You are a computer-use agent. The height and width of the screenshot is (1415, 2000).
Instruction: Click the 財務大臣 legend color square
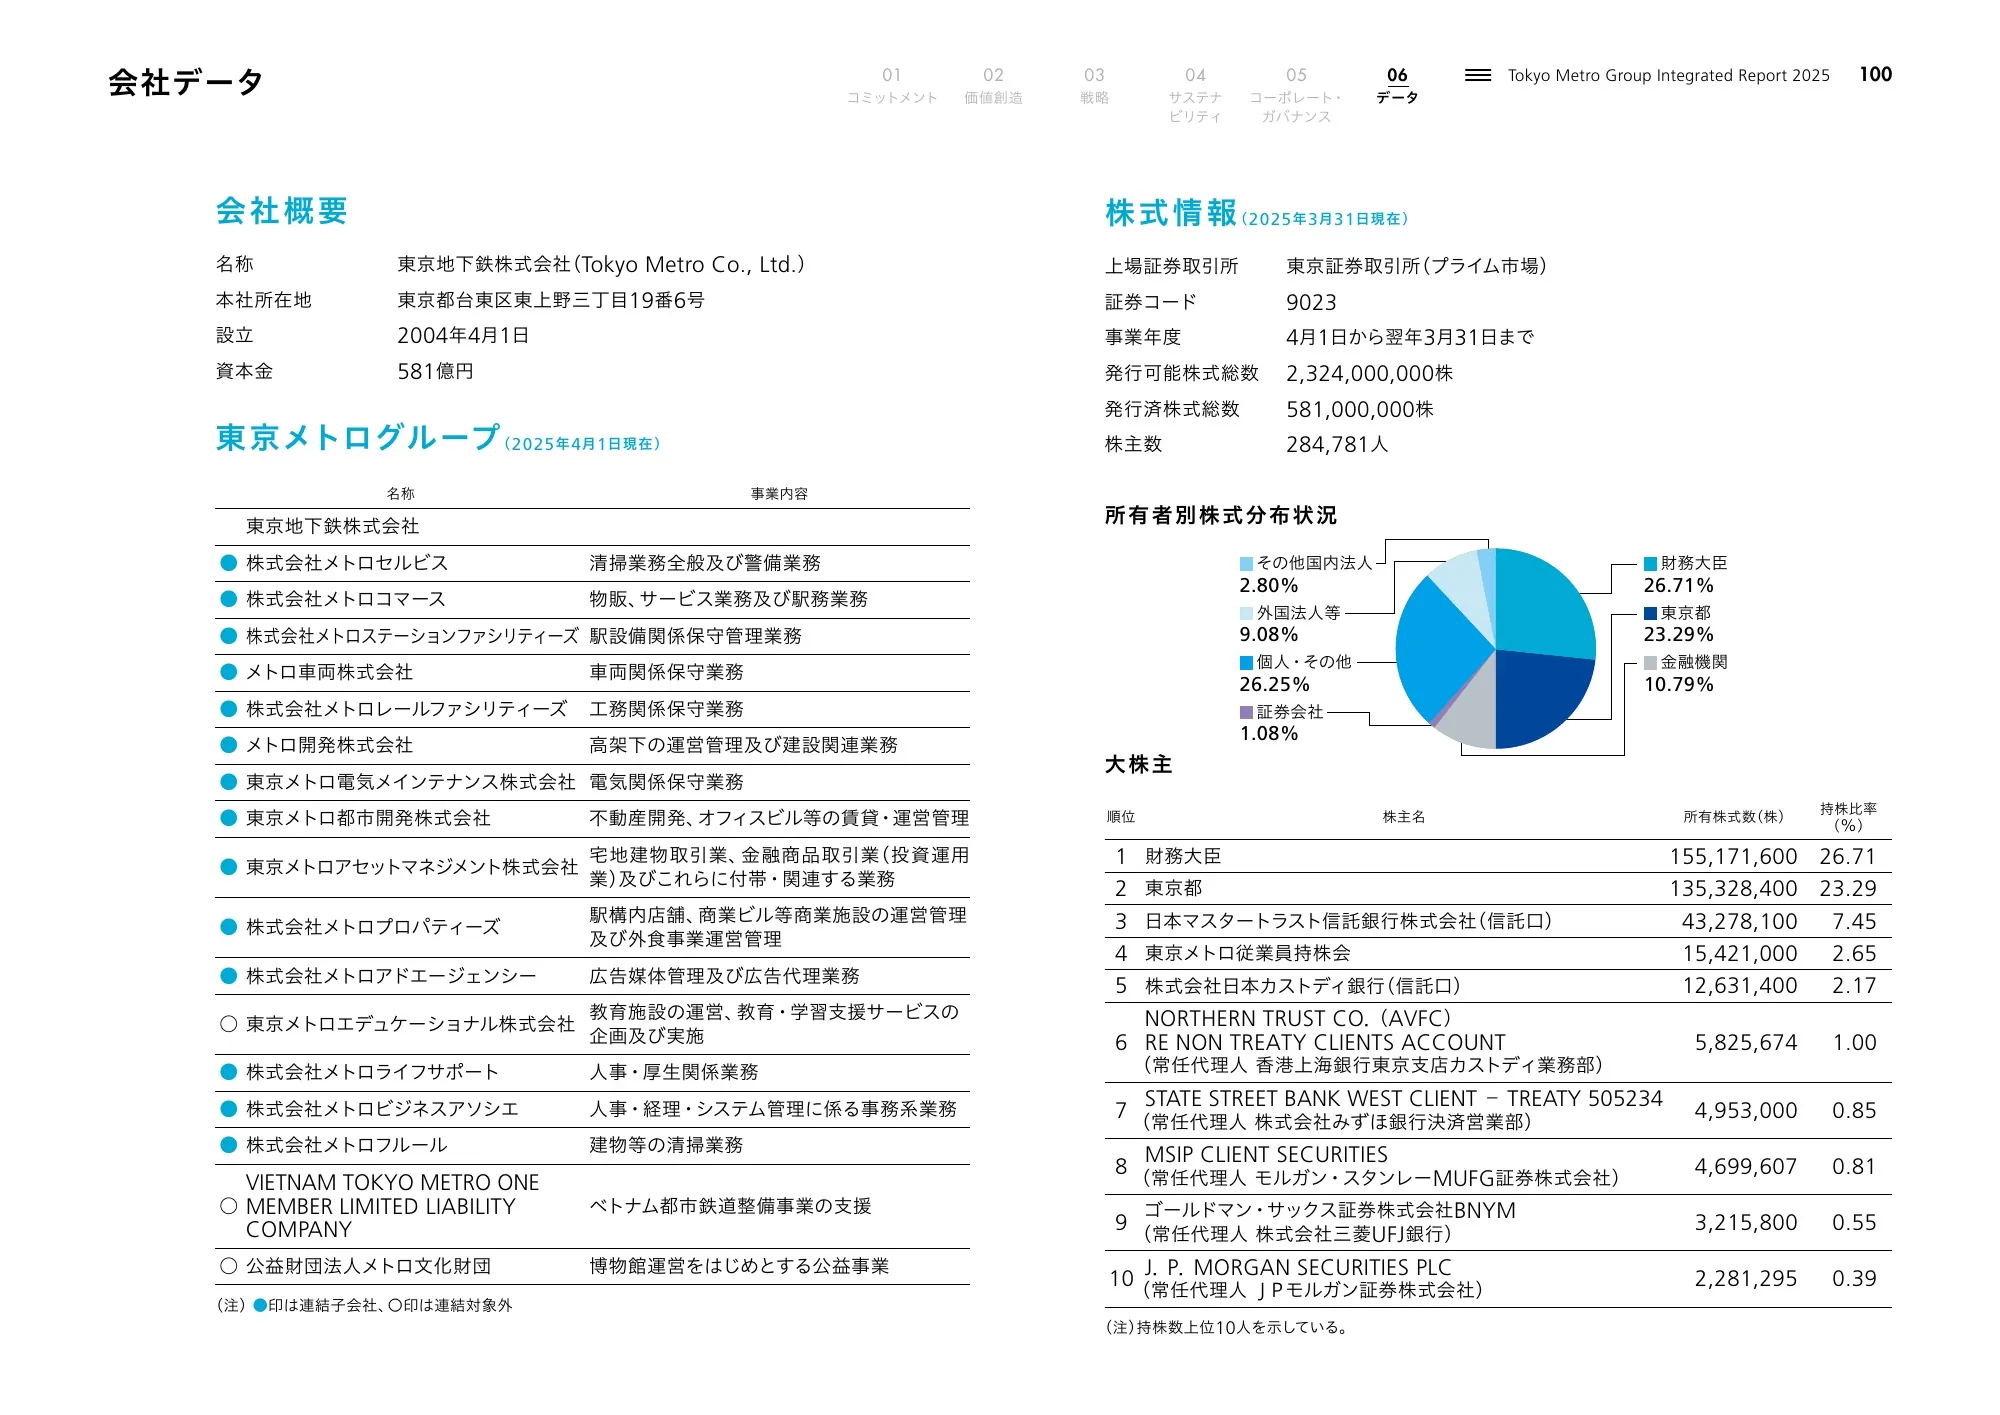(x=1650, y=564)
